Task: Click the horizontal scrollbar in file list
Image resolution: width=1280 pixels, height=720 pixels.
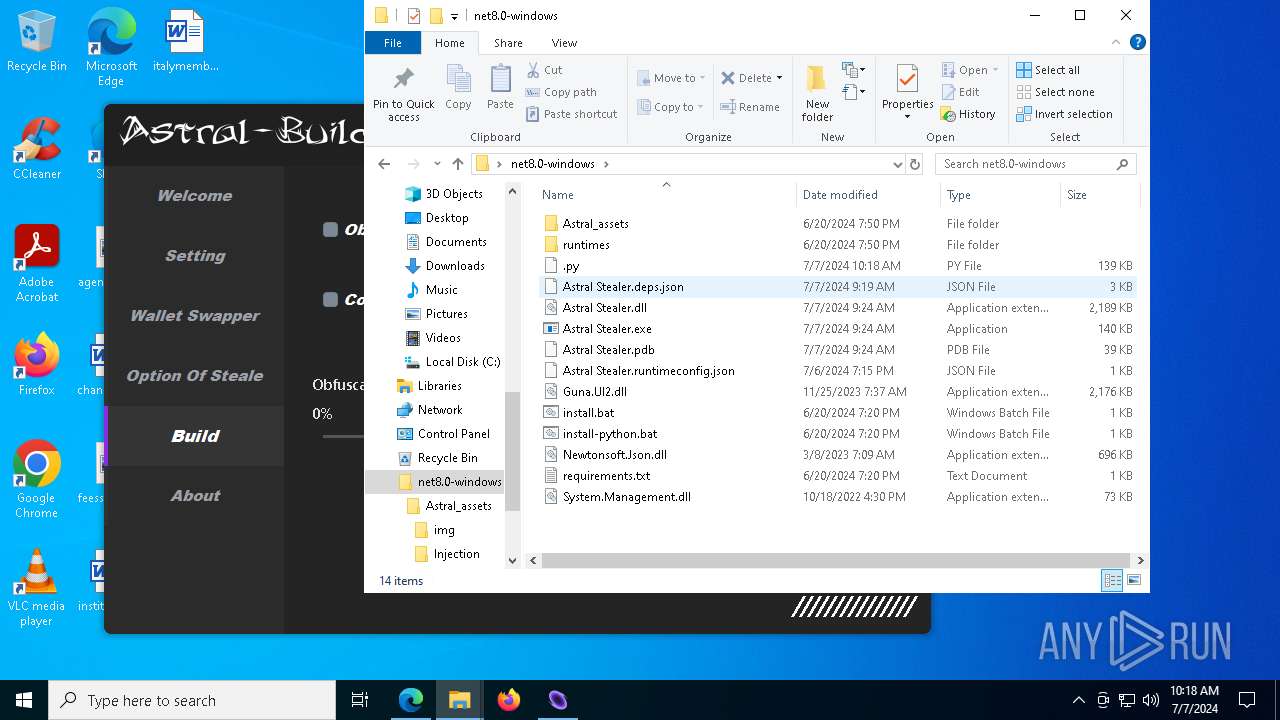Action: pyautogui.click(x=834, y=561)
